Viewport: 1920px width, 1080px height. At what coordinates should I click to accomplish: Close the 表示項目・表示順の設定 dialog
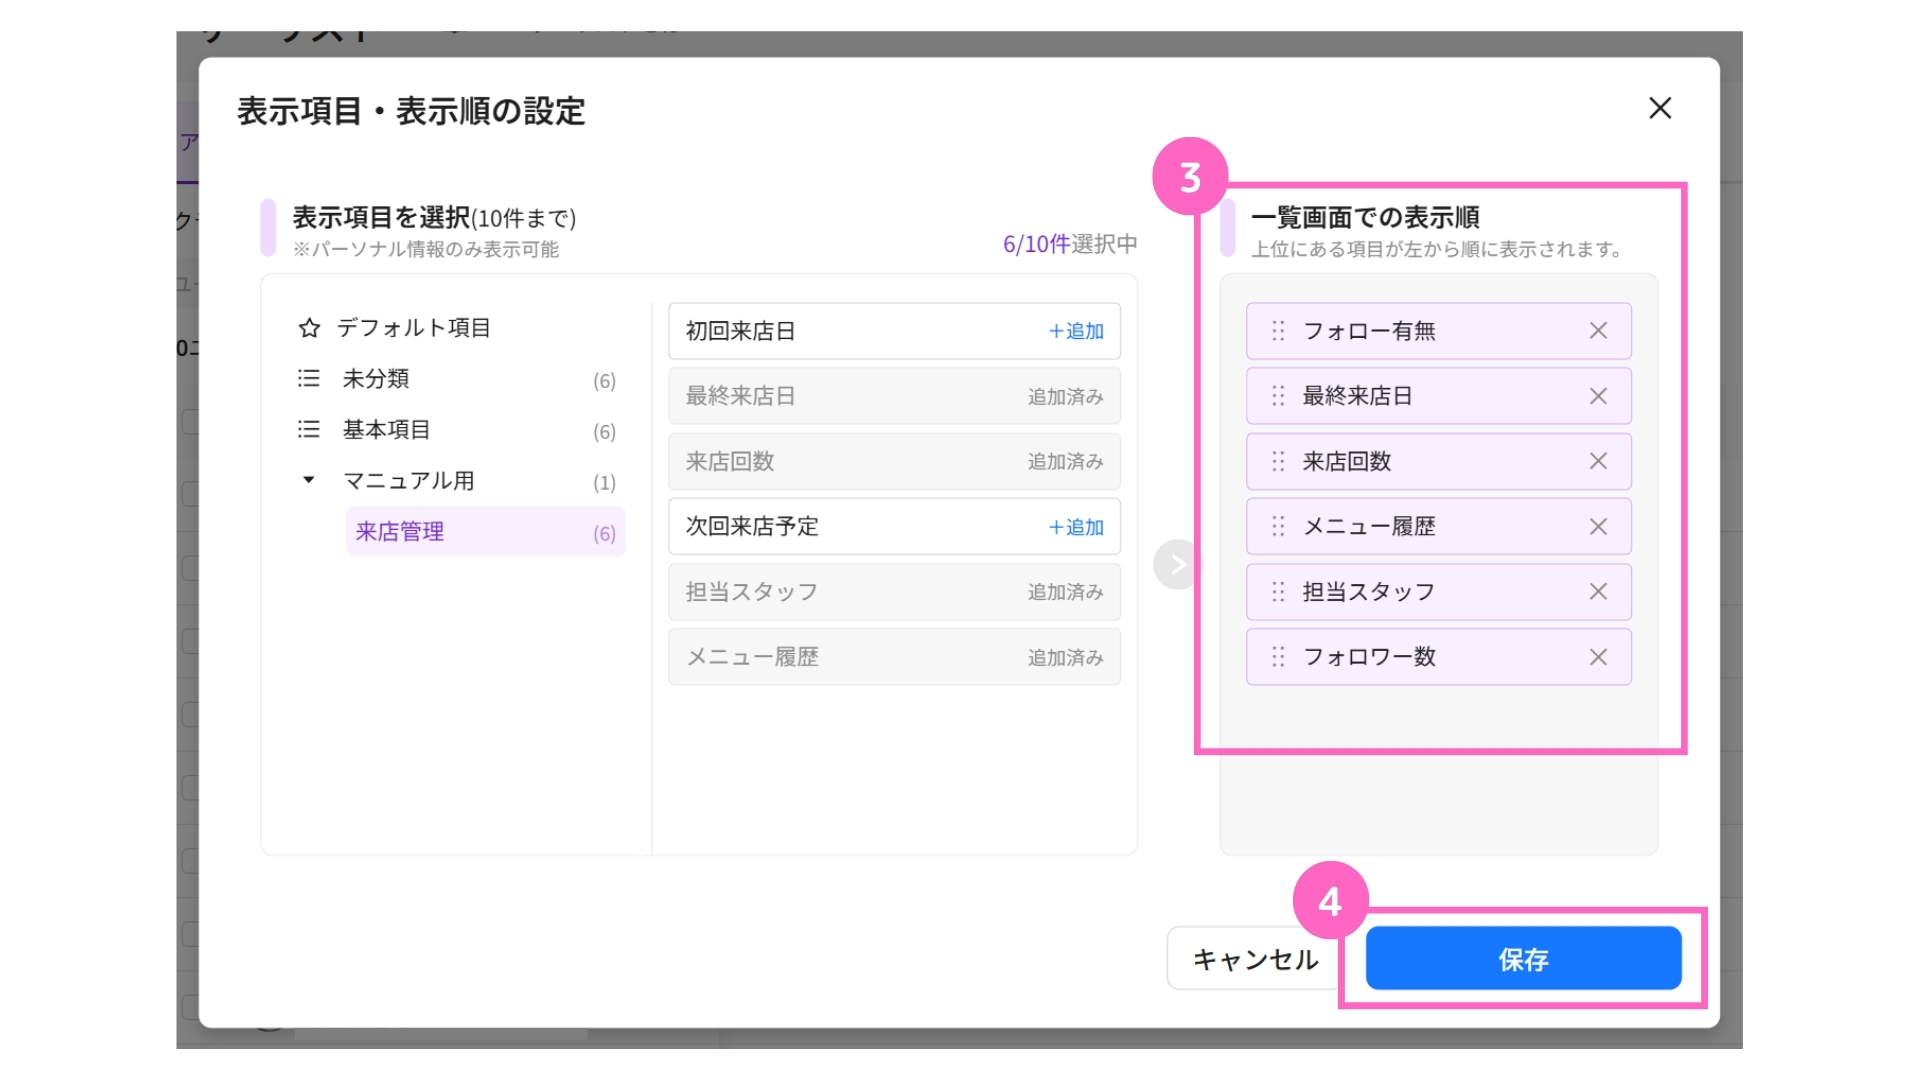coord(1660,108)
